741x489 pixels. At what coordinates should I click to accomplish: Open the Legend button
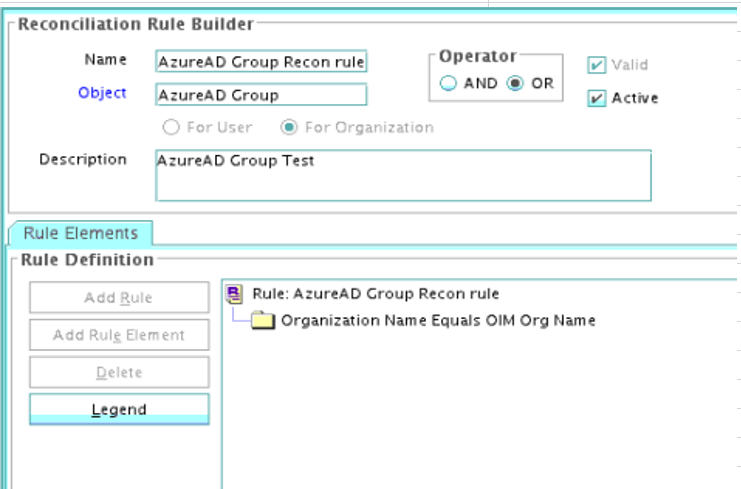[119, 409]
